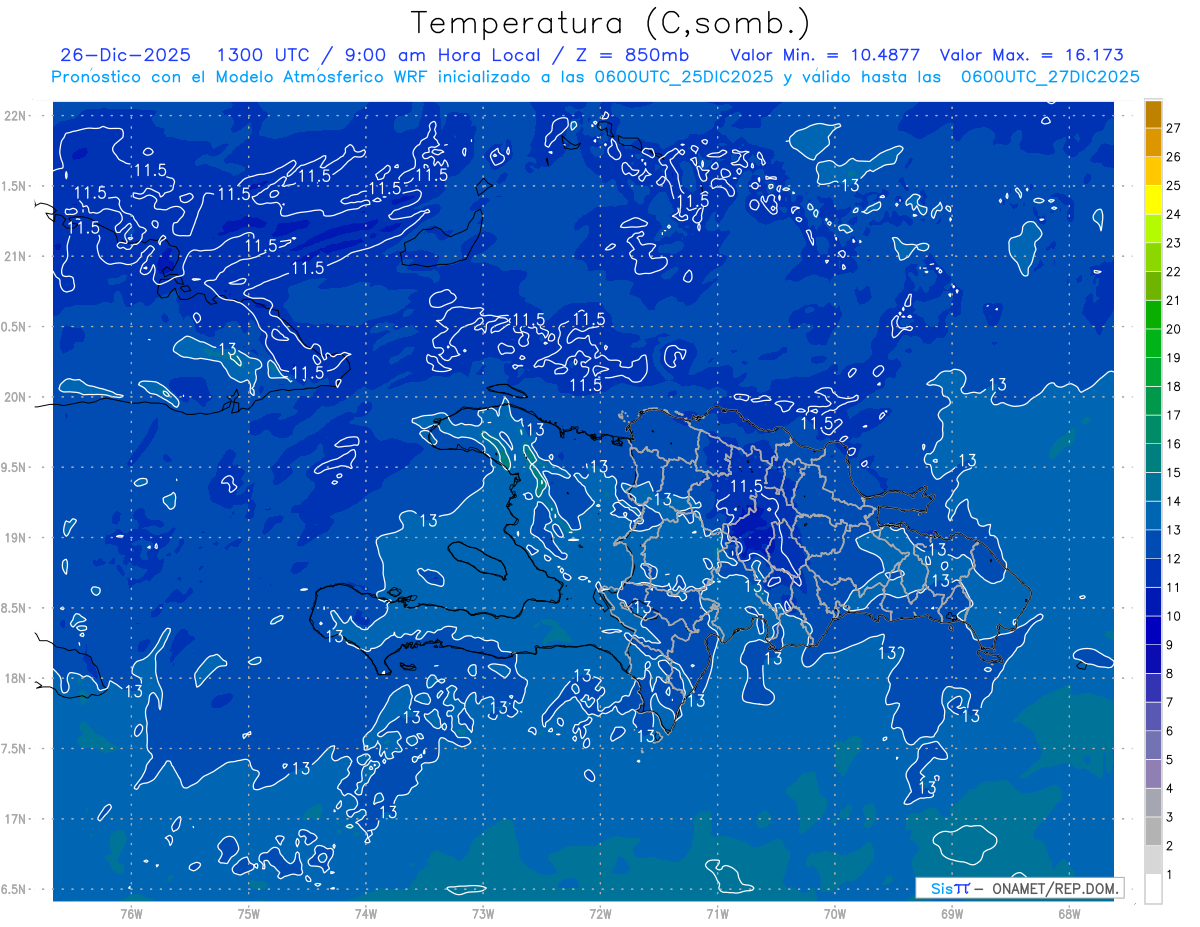Click the "20N" latitude label
The image size is (1200, 927).
coord(16,397)
